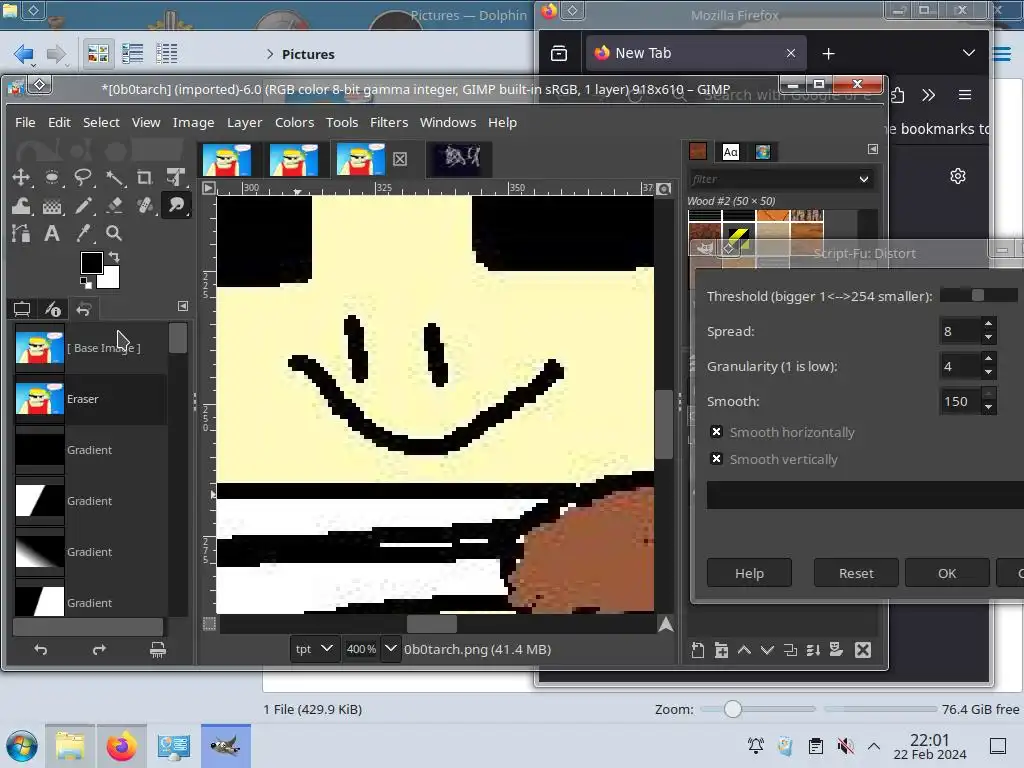
Task: Click the Firefox new tab plus button
Action: click(828, 54)
